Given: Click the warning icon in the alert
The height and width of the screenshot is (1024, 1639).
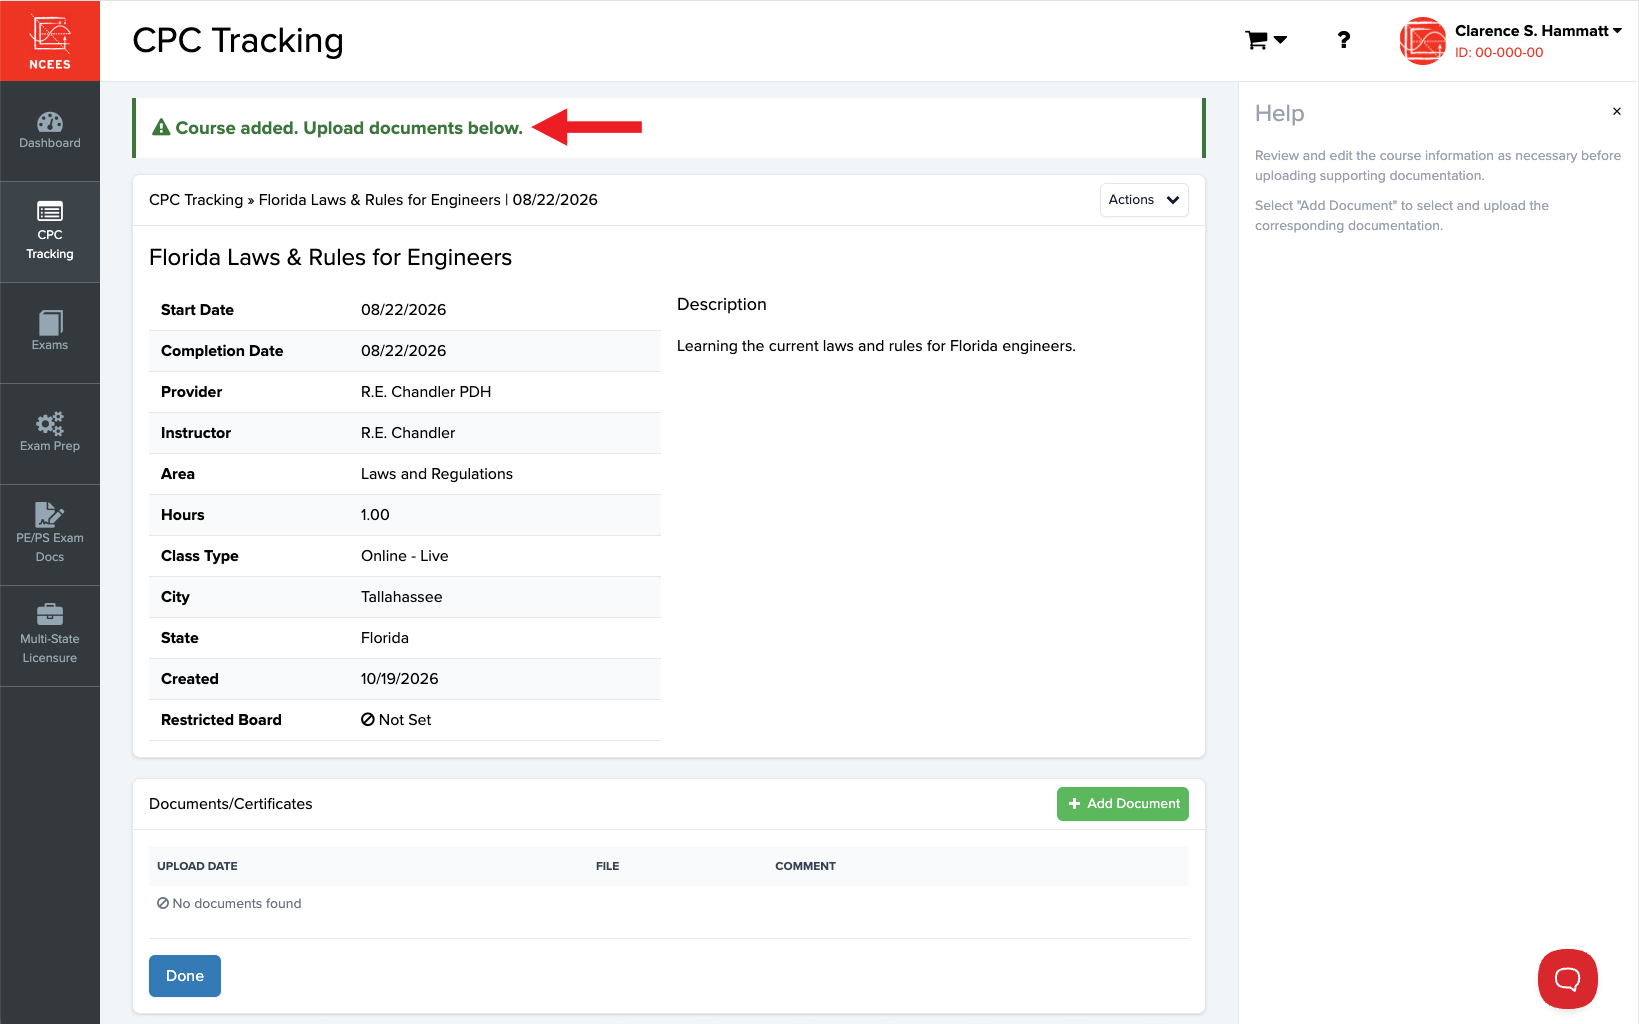Looking at the screenshot, I should pyautogui.click(x=161, y=128).
